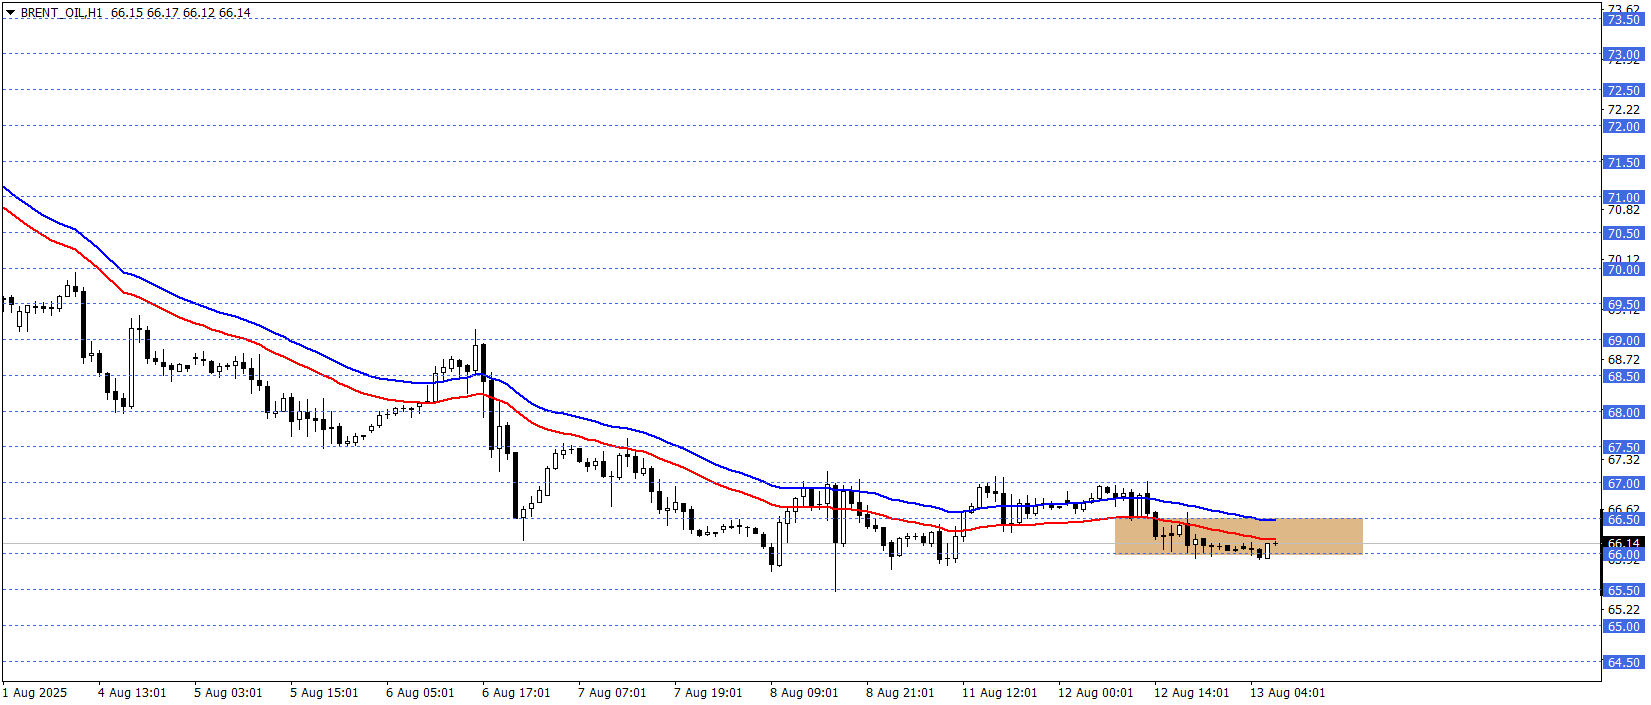Screen dimensions: 1651x705
Task: Click the 6 Aug 17:01 time label
Action: point(516,692)
